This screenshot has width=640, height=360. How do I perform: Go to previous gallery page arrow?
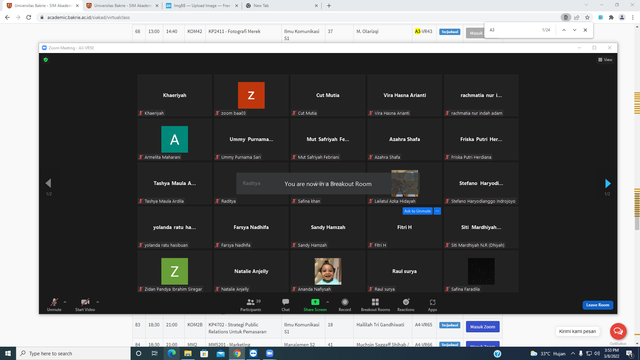pyautogui.click(x=49, y=183)
